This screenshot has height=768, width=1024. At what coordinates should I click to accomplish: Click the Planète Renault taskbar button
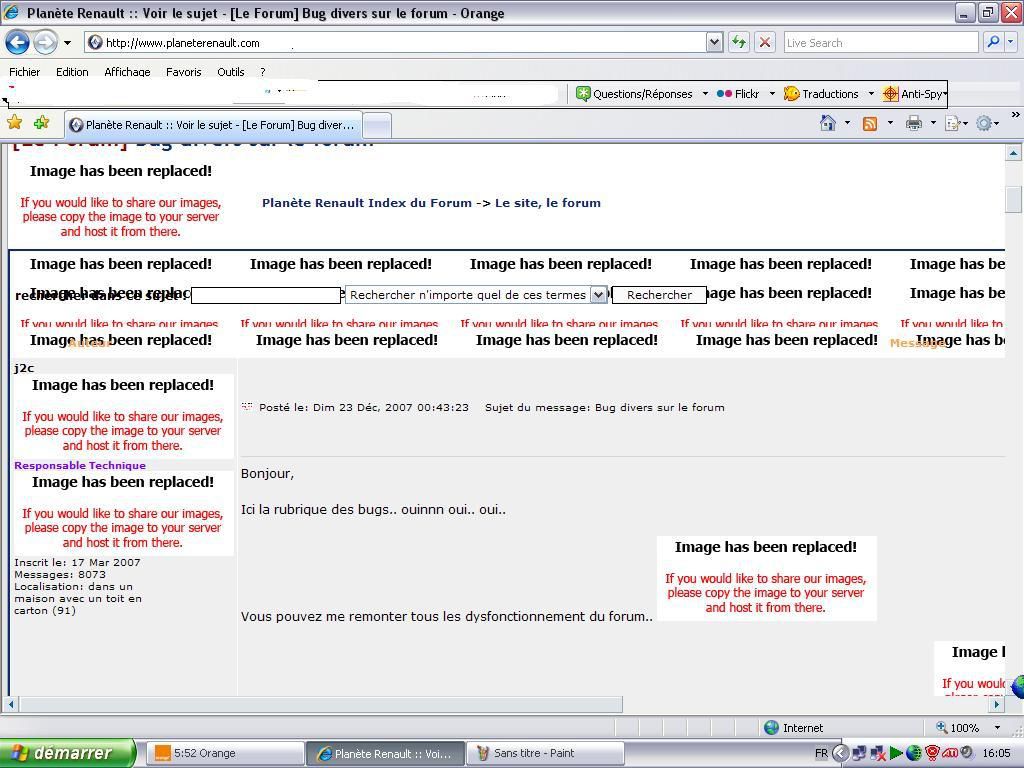(385, 753)
